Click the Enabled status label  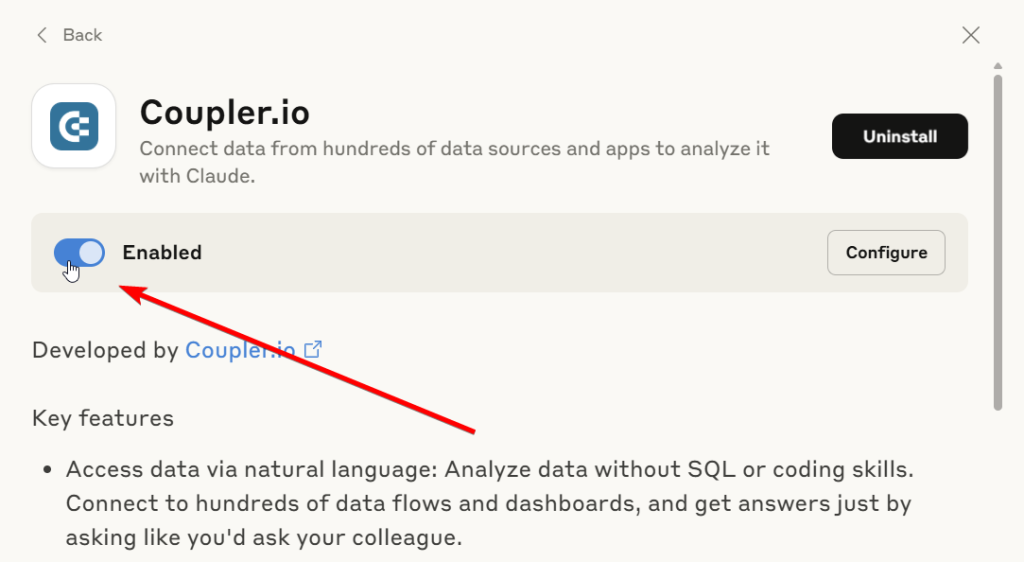coord(162,253)
